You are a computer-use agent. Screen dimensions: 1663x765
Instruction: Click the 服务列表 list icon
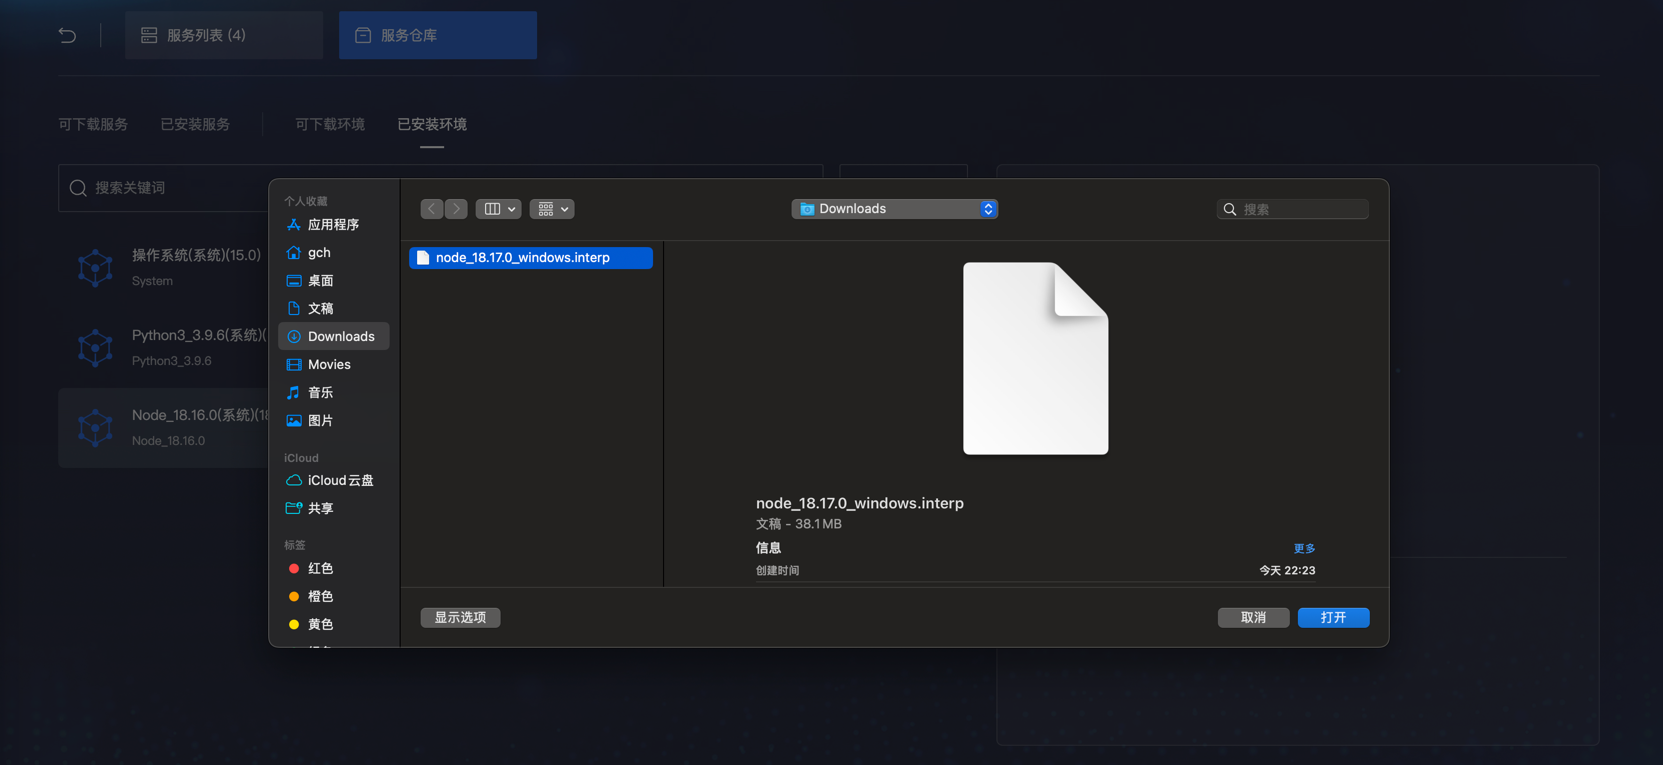tap(149, 35)
